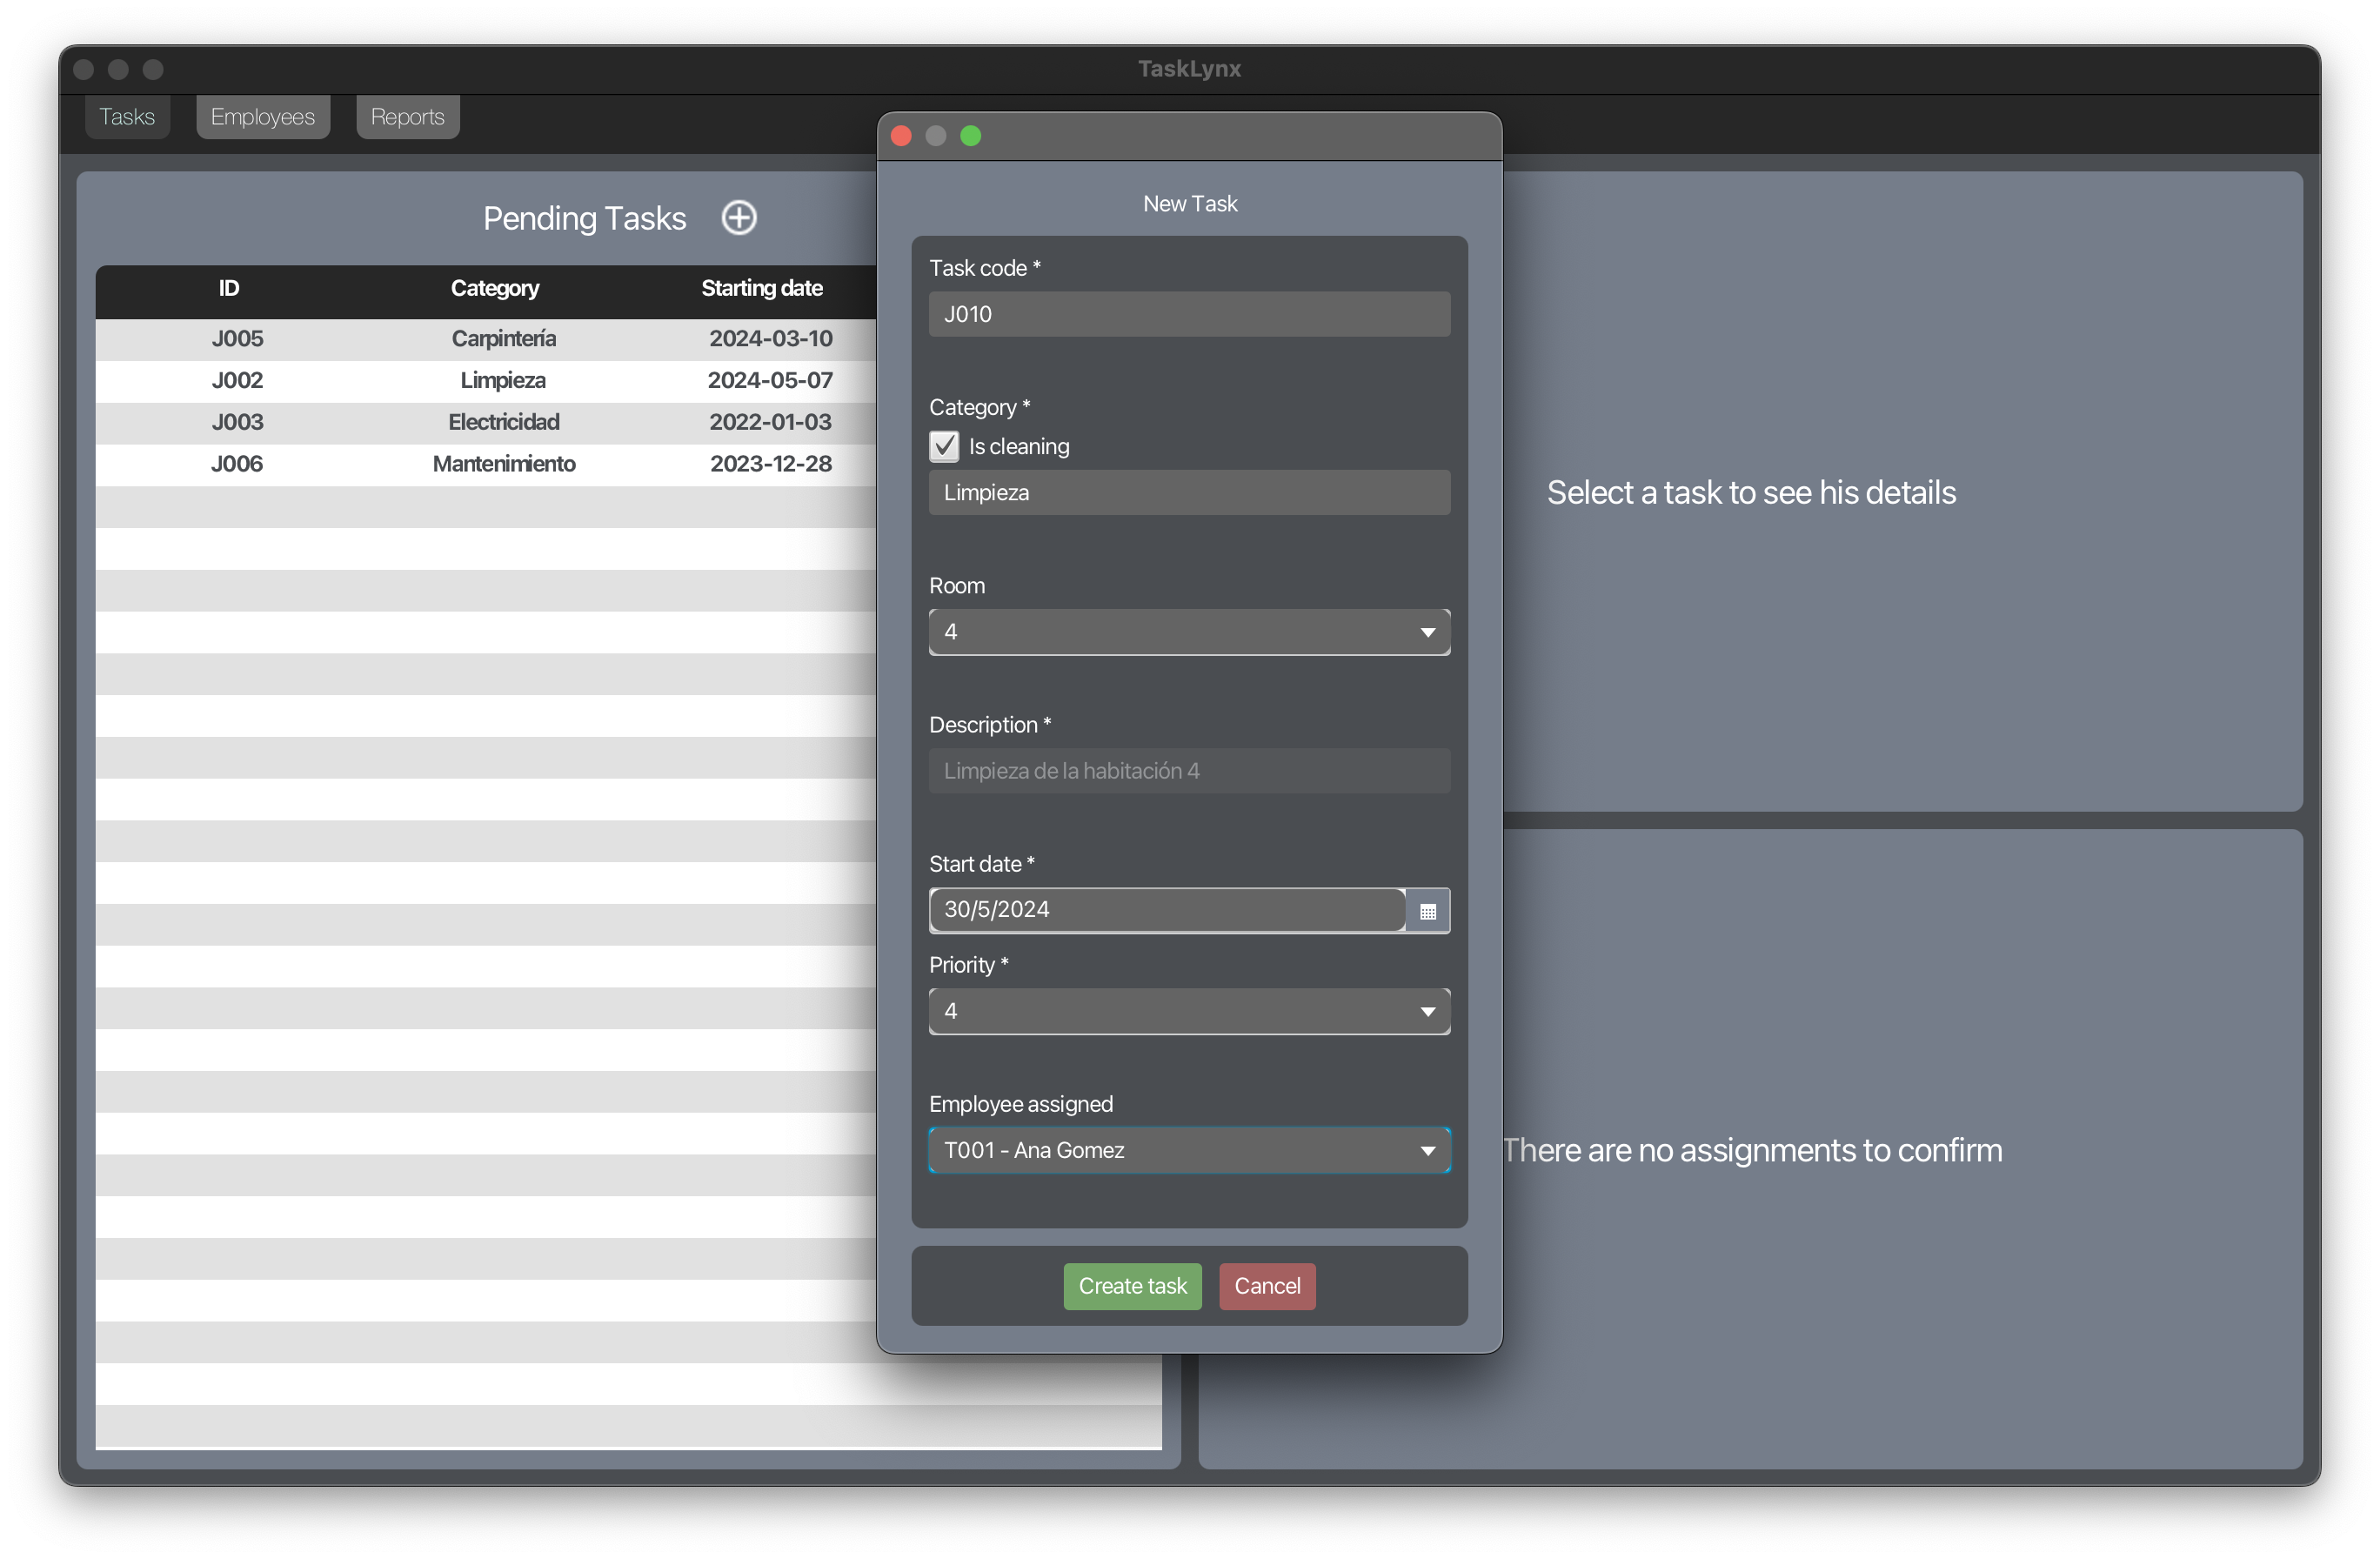Sort by the ID column header
The height and width of the screenshot is (1559, 2380).
click(x=229, y=289)
